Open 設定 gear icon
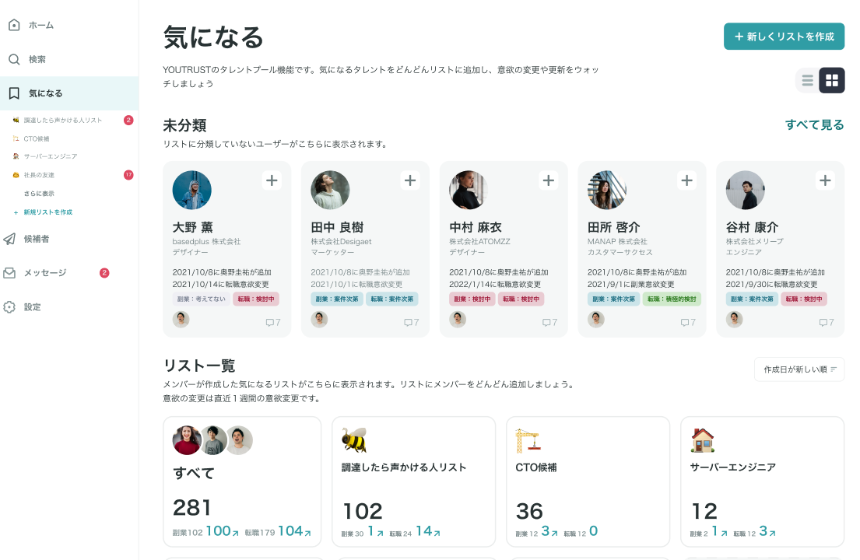This screenshot has height=560, width=860. click(x=11, y=307)
